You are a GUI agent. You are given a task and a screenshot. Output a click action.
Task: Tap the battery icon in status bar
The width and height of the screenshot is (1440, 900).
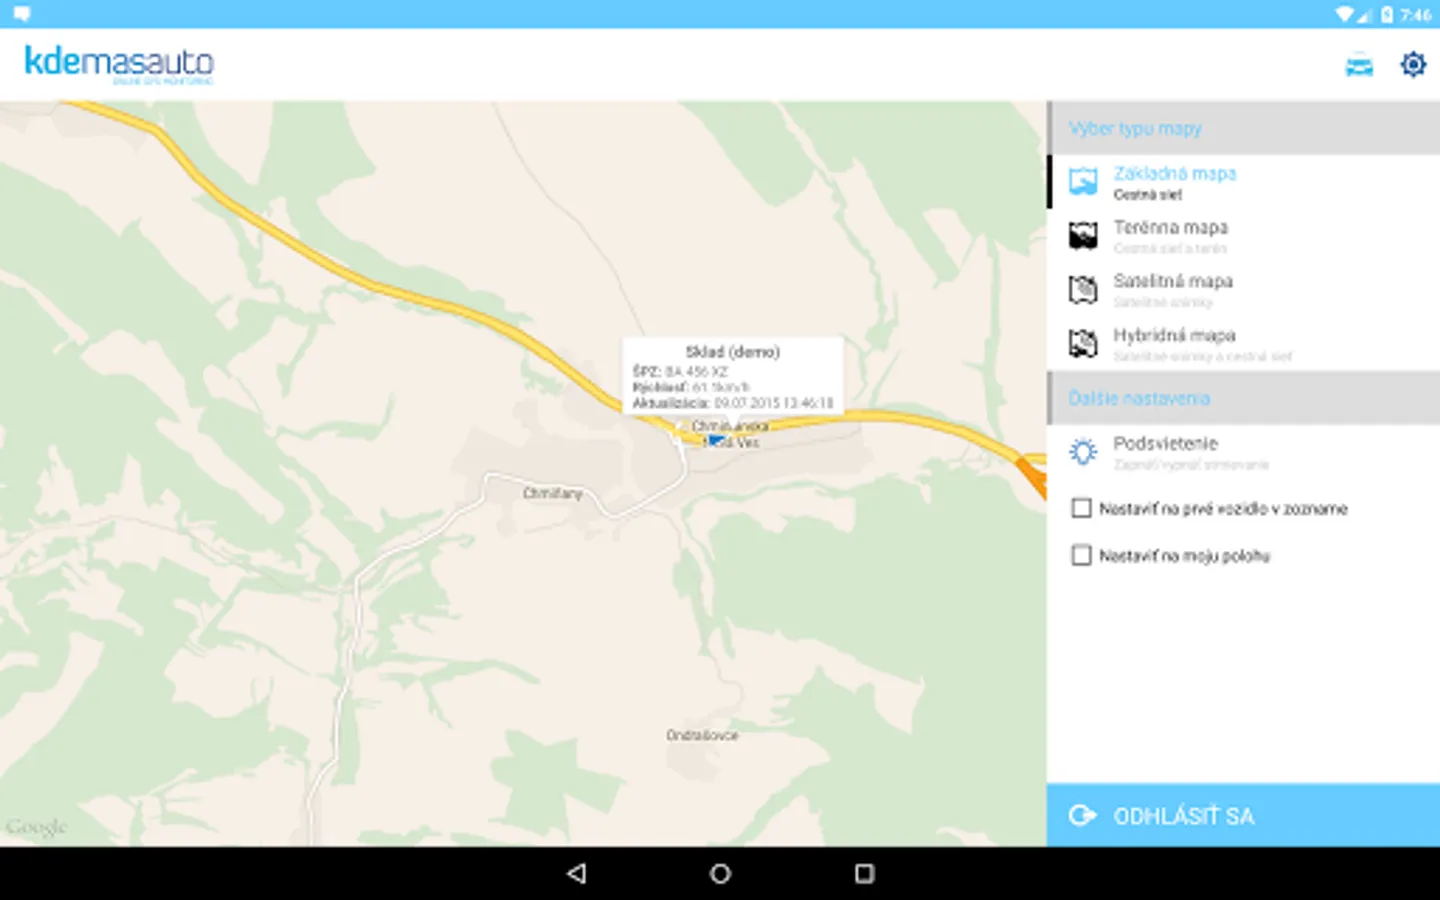point(1387,14)
